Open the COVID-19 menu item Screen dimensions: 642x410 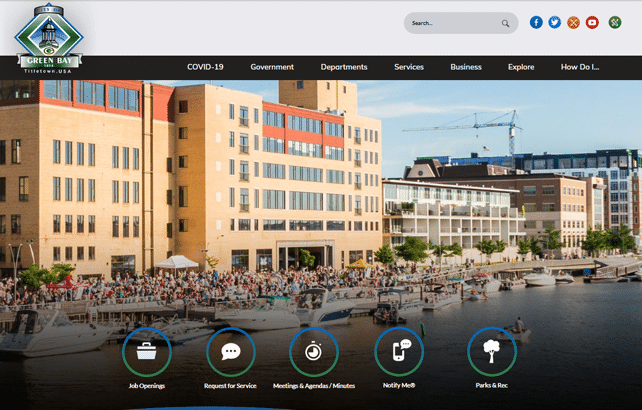[x=205, y=67]
